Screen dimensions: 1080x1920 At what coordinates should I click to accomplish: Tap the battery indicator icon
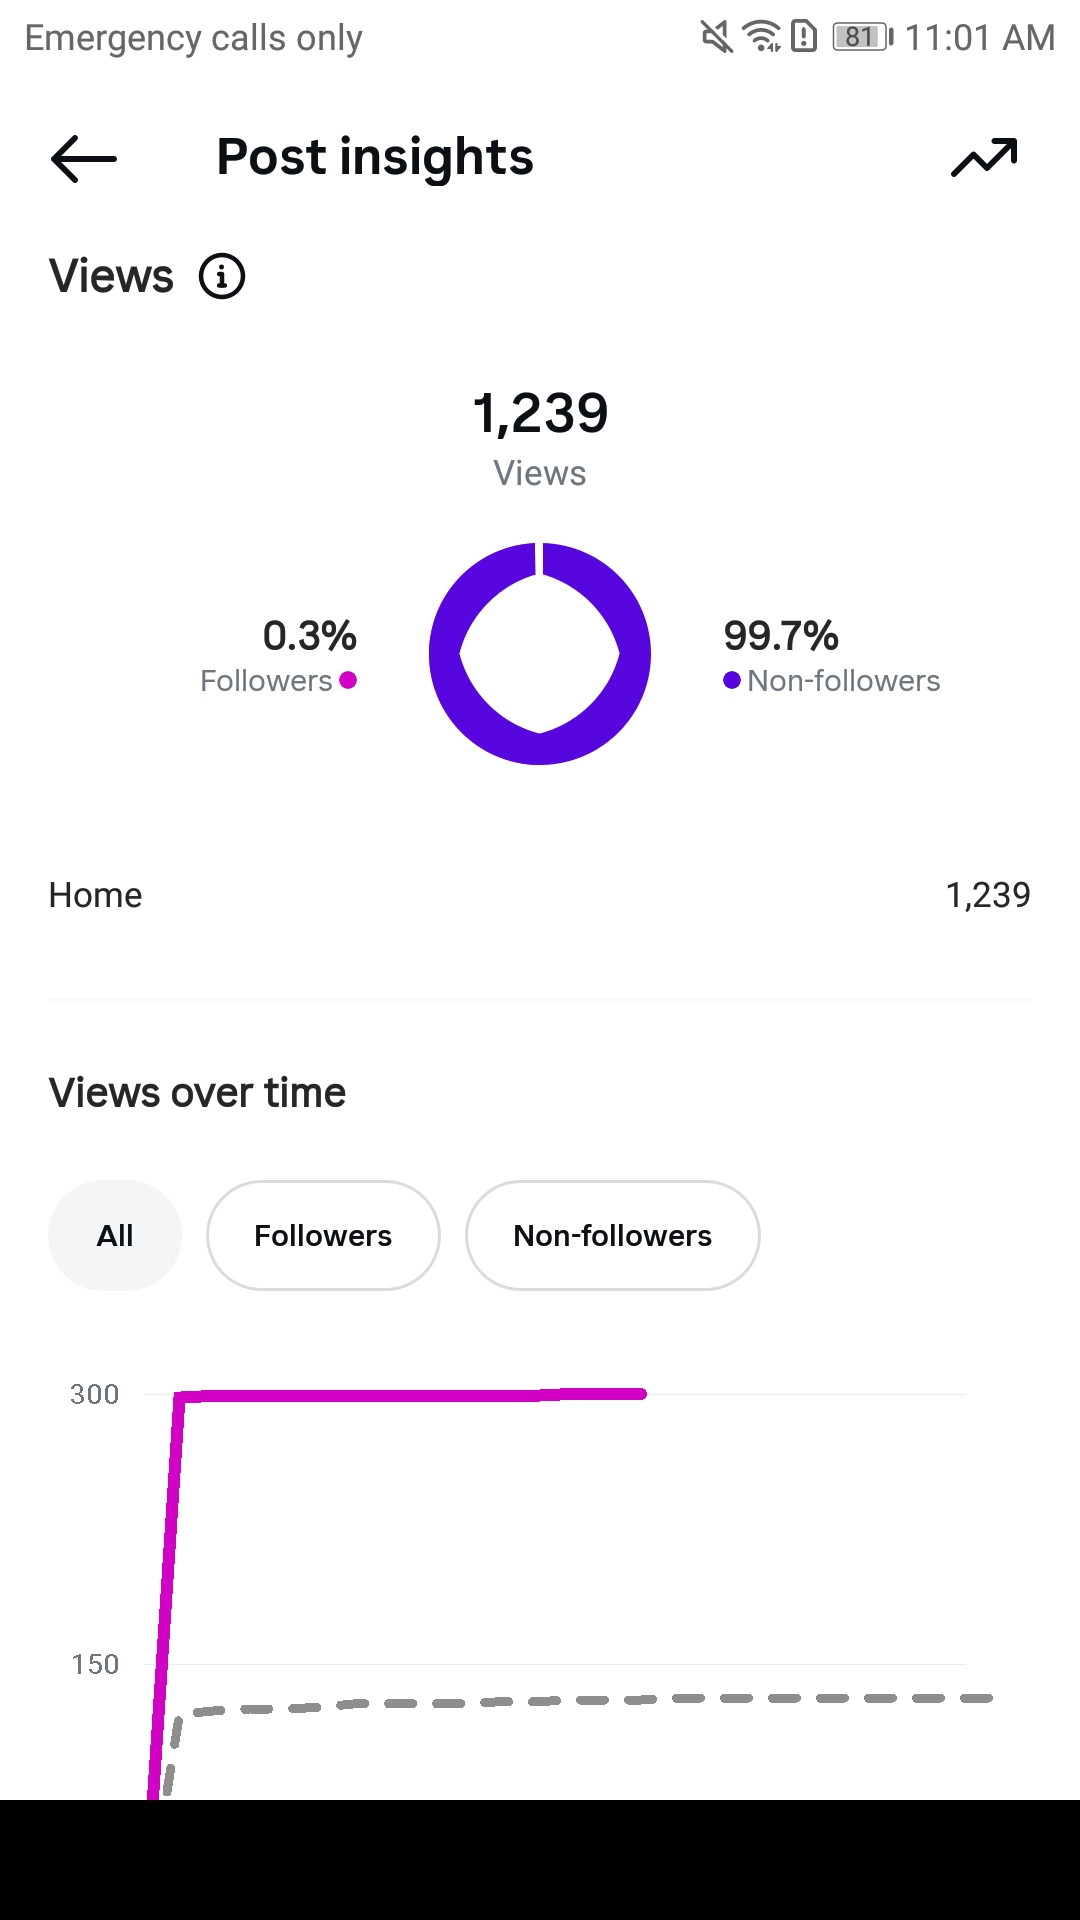click(863, 38)
